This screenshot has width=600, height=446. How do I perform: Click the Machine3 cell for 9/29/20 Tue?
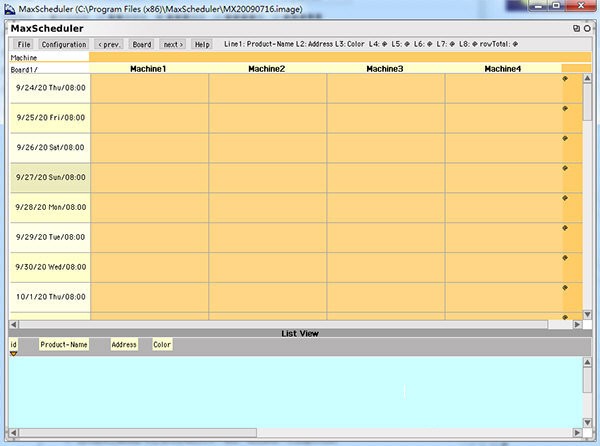386,238
